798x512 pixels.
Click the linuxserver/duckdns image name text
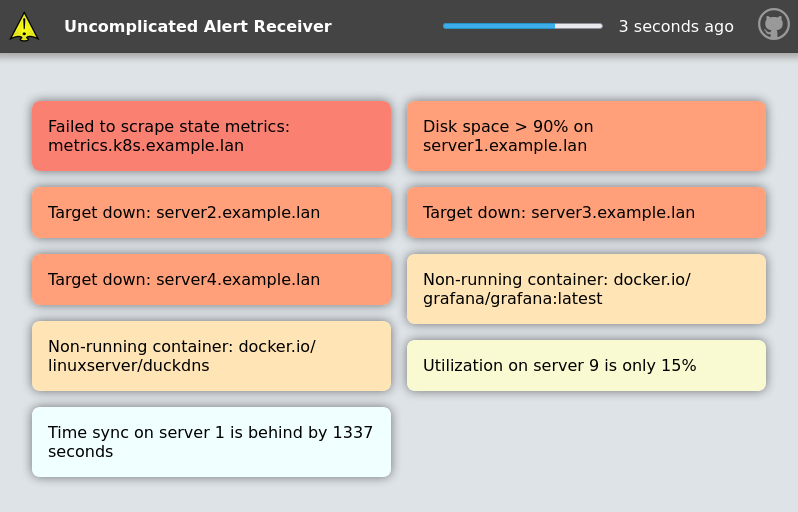coord(129,366)
